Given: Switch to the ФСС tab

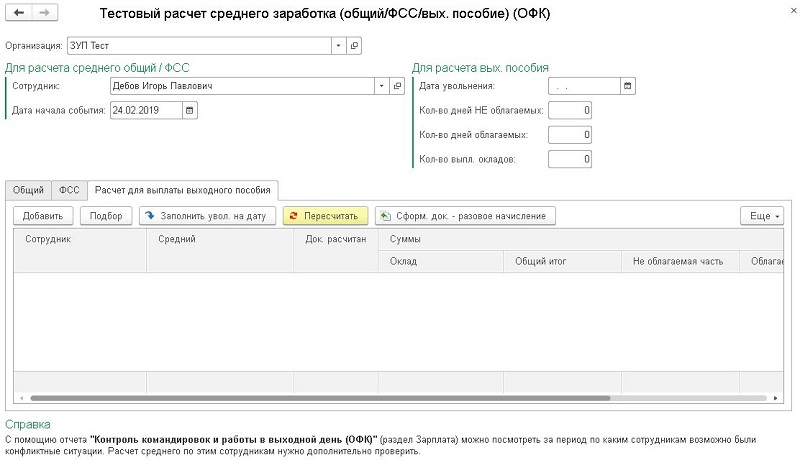Looking at the screenshot, I should coord(69,189).
